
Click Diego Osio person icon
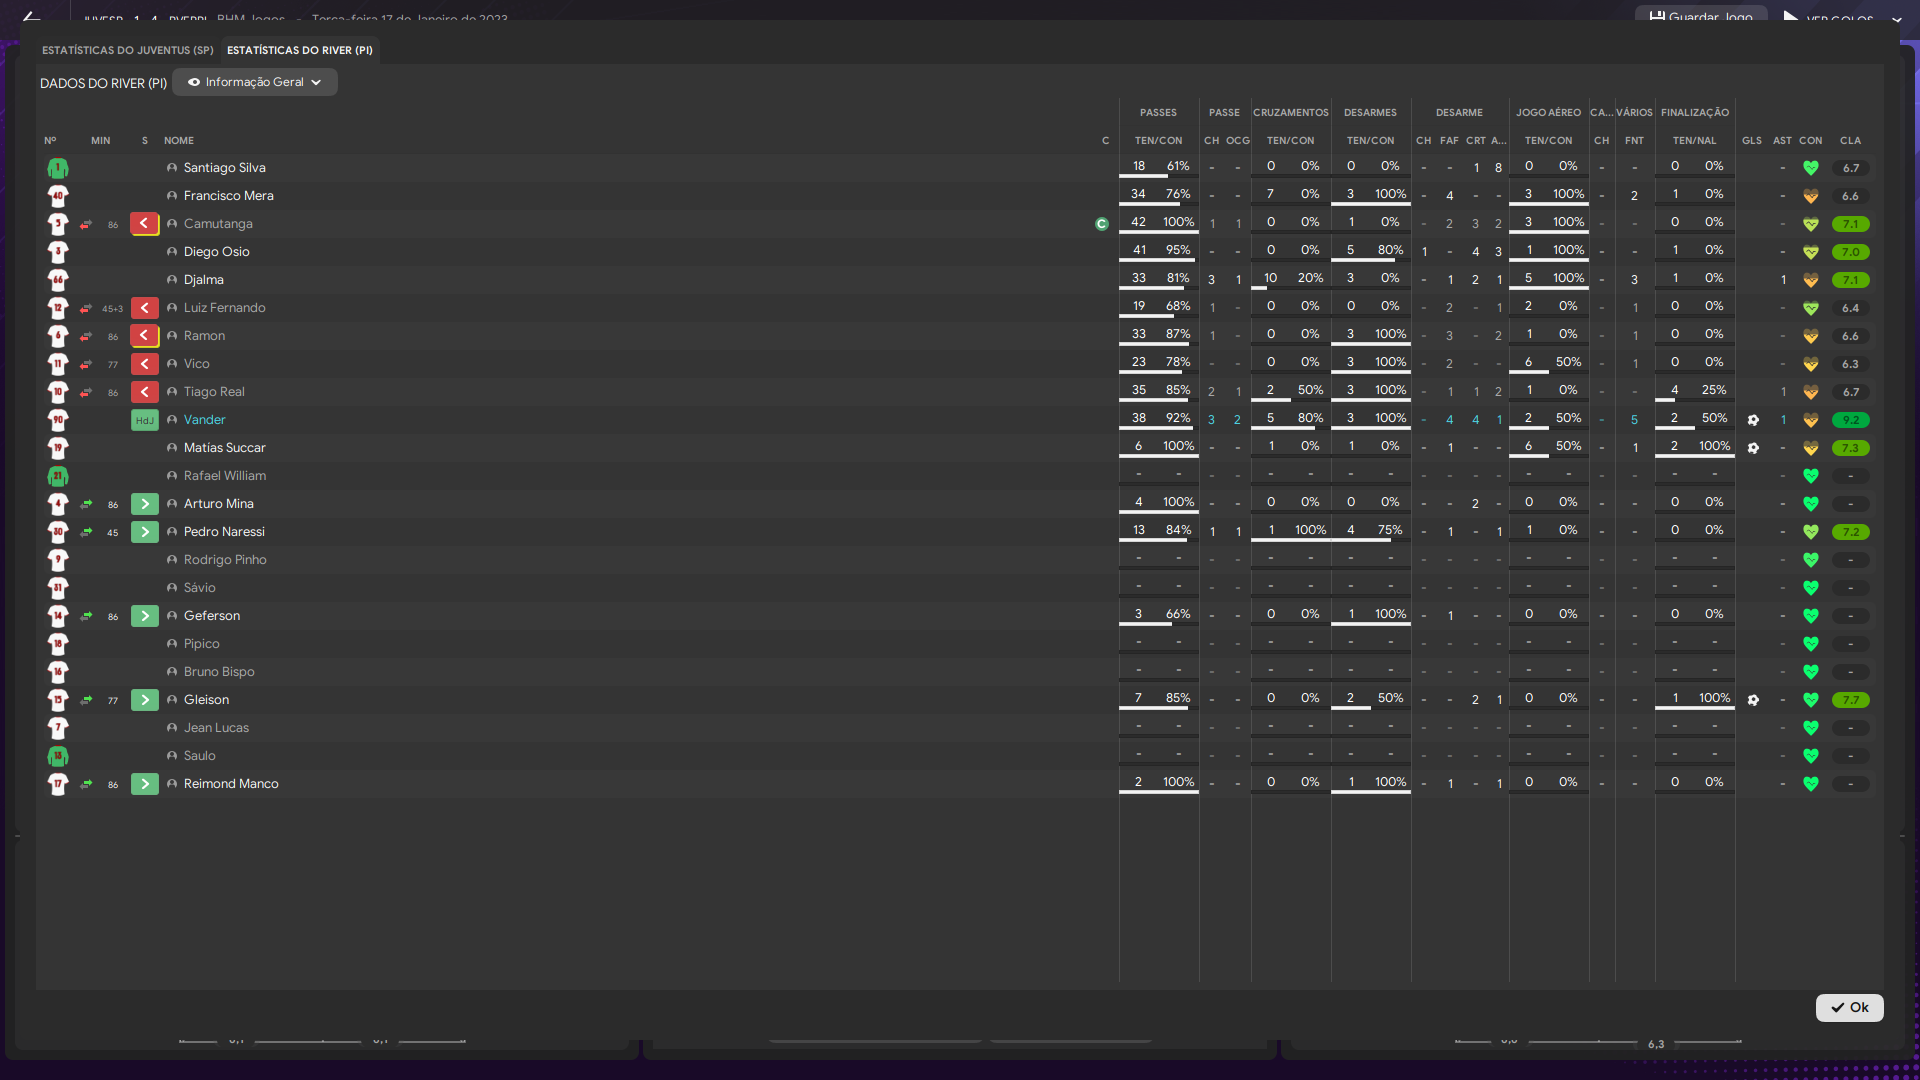[x=172, y=252]
